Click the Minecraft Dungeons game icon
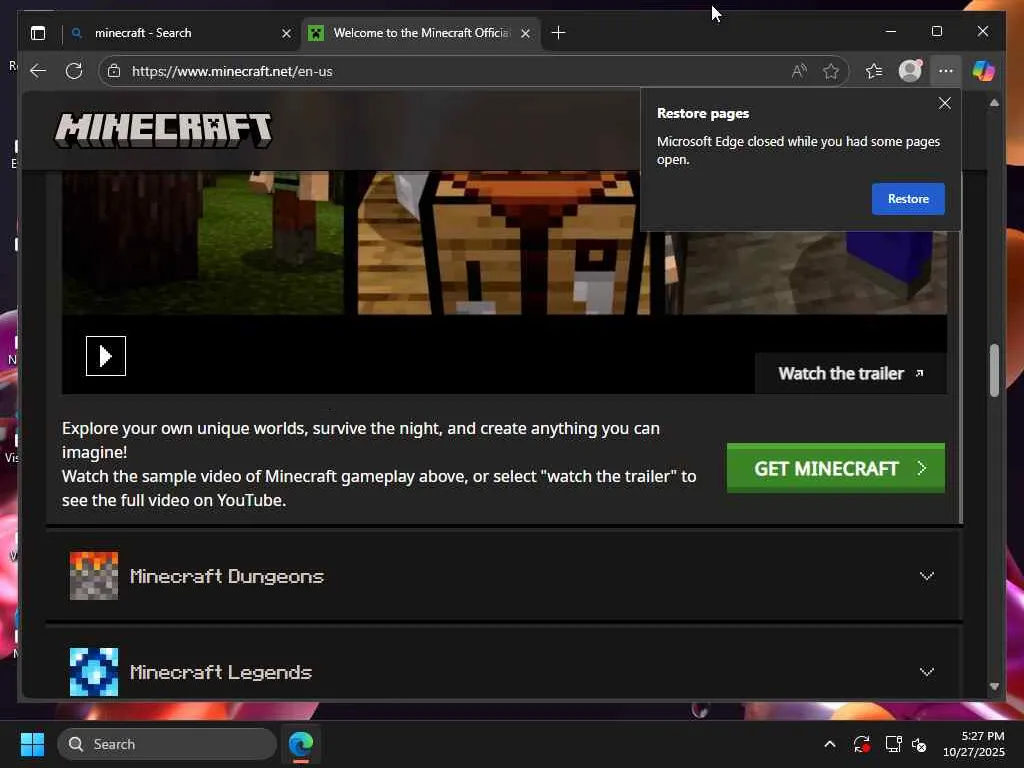1024x768 pixels. click(94, 575)
